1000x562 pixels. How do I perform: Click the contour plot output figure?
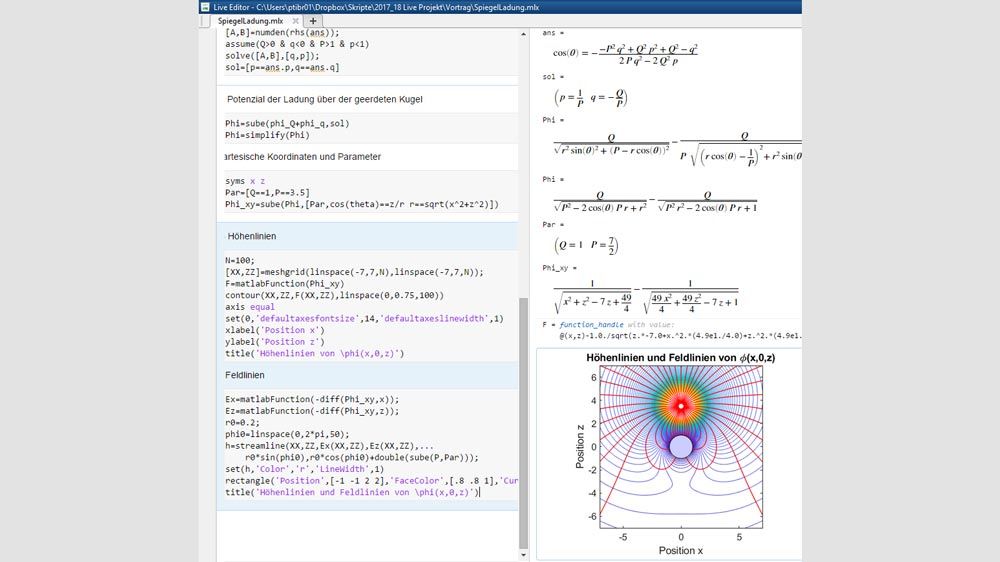pos(682,448)
